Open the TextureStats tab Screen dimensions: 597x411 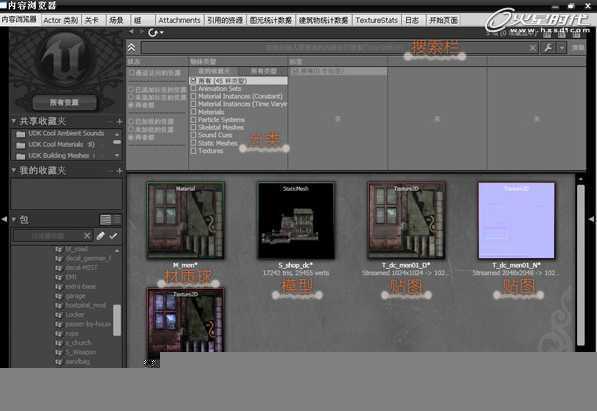pos(376,20)
